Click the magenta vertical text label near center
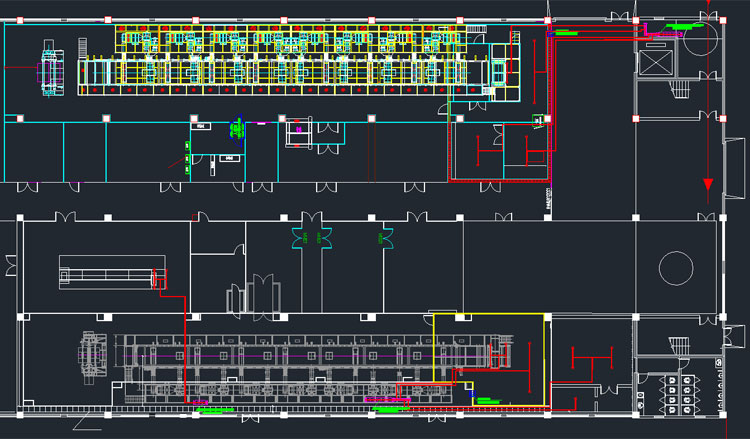Viewport: 750px width, 439px height. [548, 201]
